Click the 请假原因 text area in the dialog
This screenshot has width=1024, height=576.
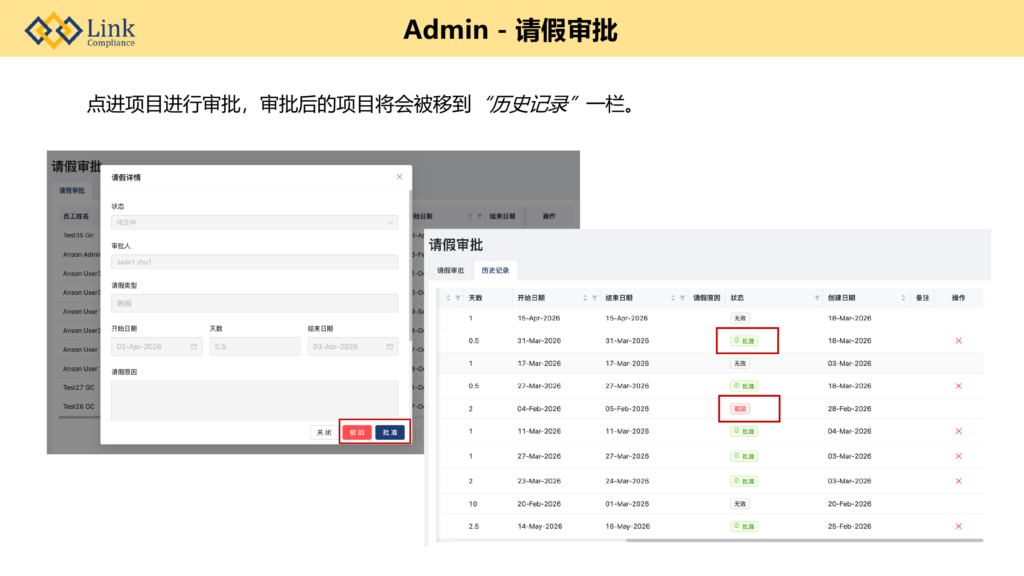click(x=254, y=399)
